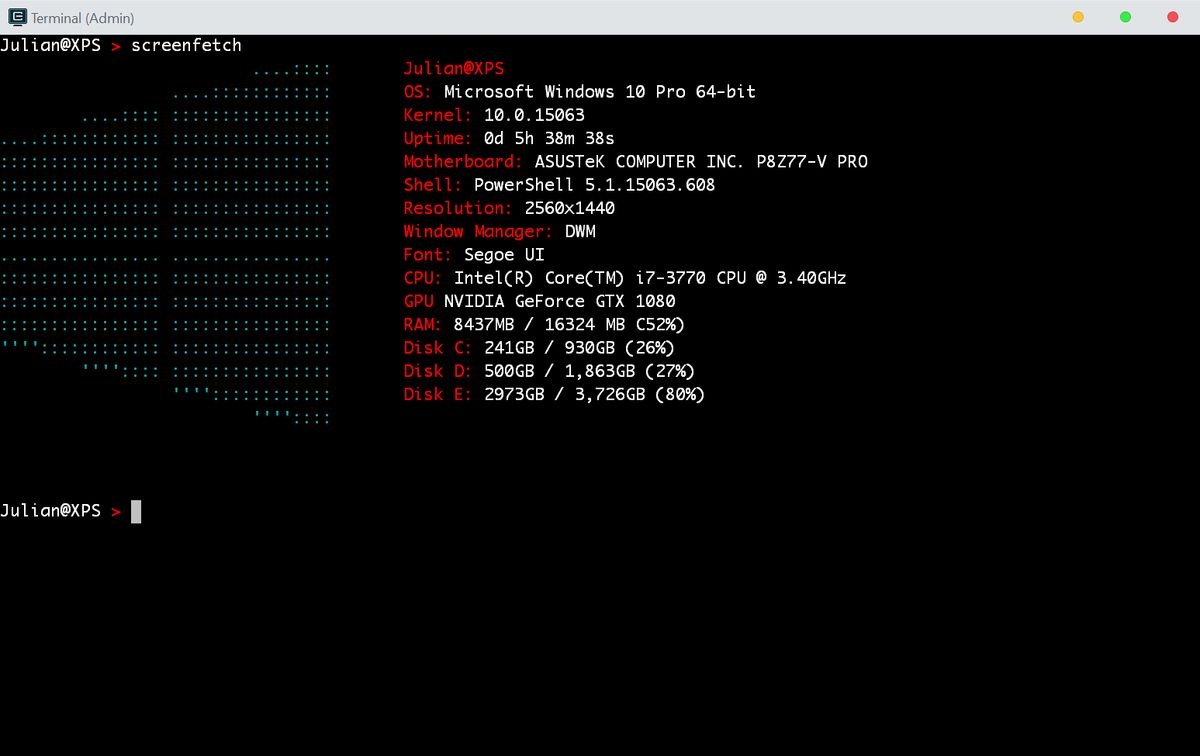Click the 'Terminal (Admin)' window title text
This screenshot has height=756, width=1200.
[82, 18]
